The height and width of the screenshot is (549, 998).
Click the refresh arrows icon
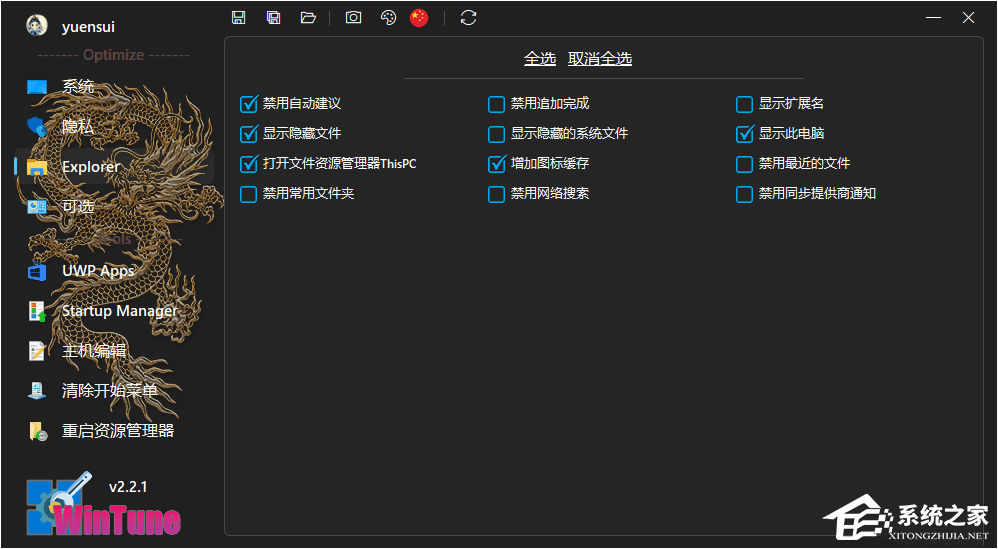point(468,18)
